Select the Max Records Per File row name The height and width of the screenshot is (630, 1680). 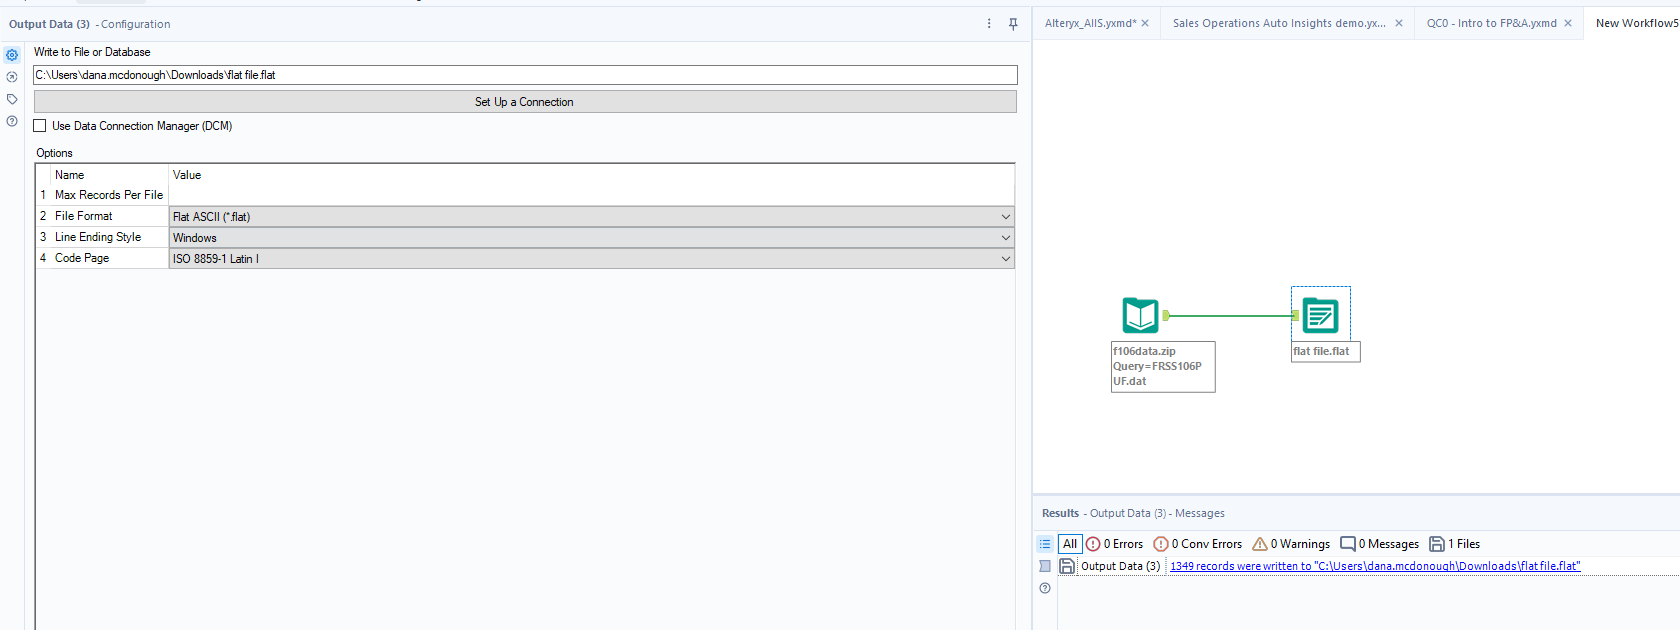click(x=109, y=195)
